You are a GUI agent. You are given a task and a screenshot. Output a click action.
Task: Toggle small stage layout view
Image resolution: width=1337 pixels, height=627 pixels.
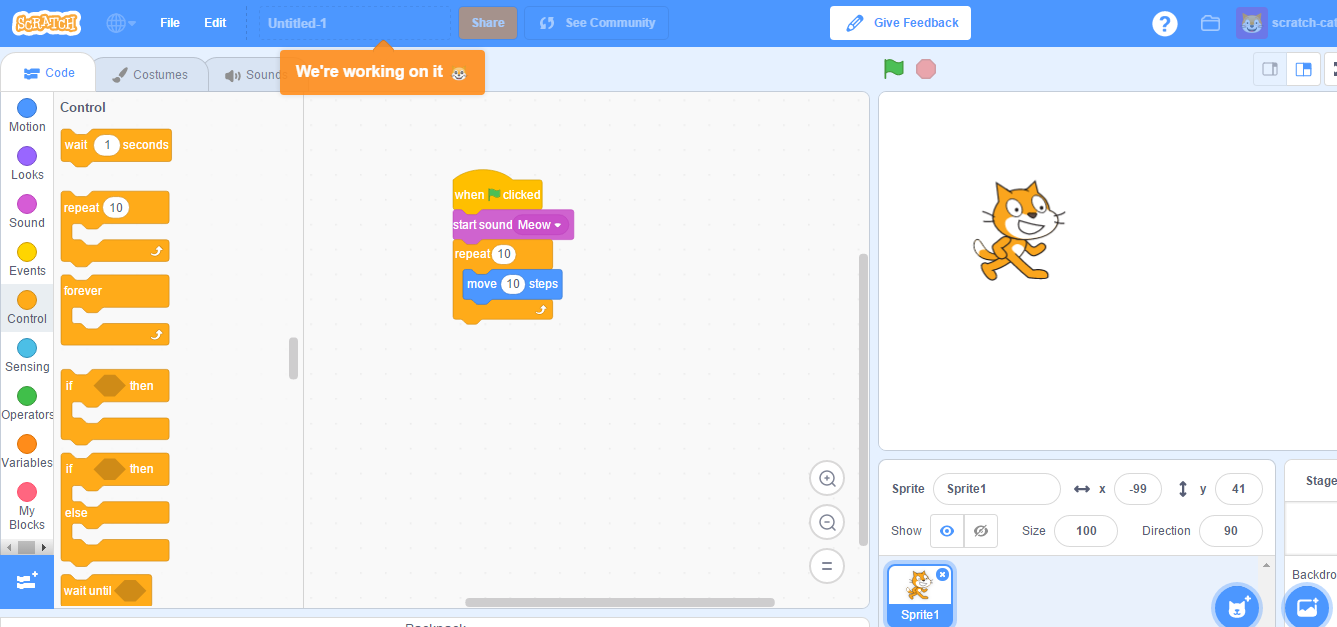tap(1271, 68)
